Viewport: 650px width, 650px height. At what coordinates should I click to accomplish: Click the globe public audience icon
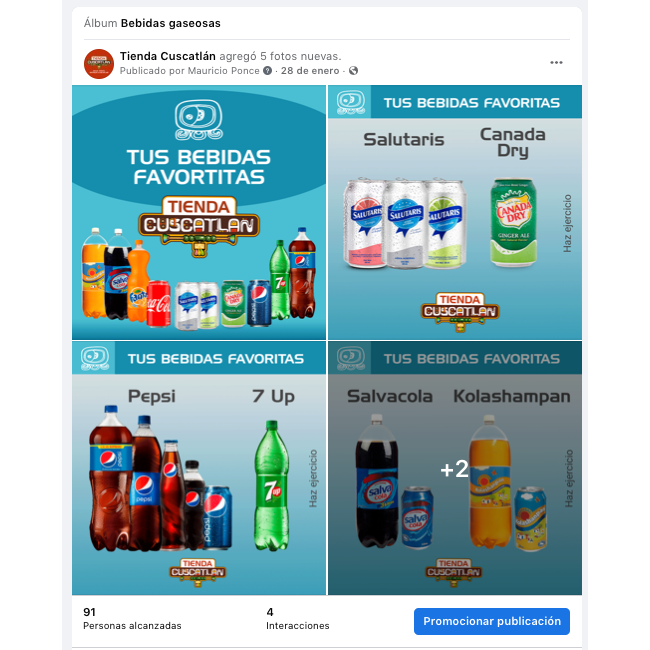point(353,71)
